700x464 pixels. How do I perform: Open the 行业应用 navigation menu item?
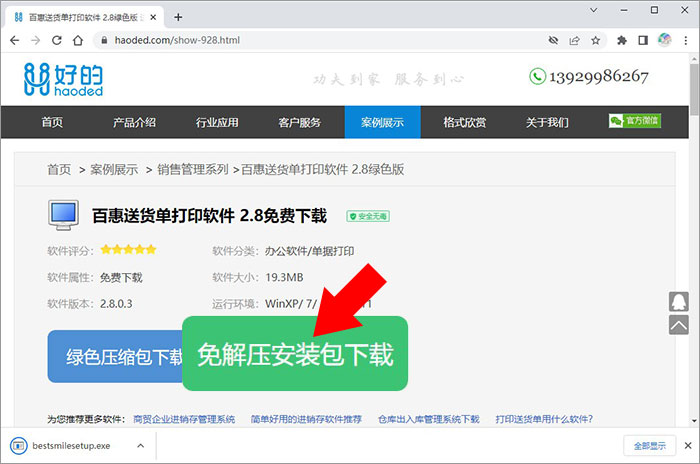coord(217,122)
